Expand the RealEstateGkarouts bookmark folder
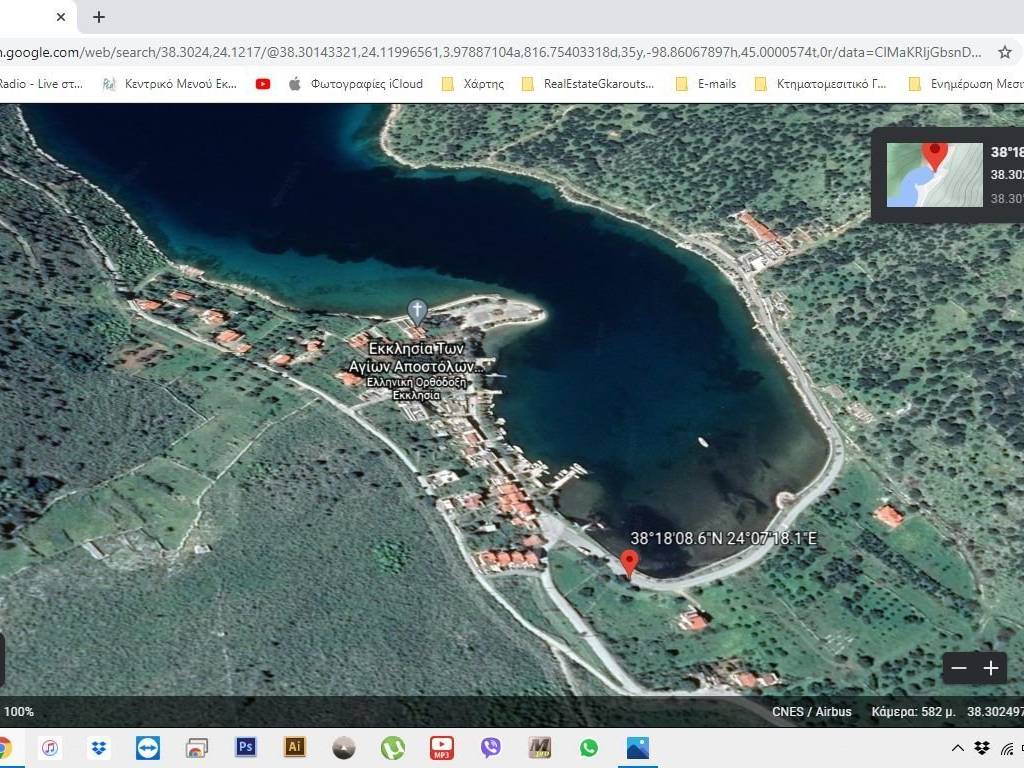This screenshot has width=1024, height=768. click(x=588, y=84)
